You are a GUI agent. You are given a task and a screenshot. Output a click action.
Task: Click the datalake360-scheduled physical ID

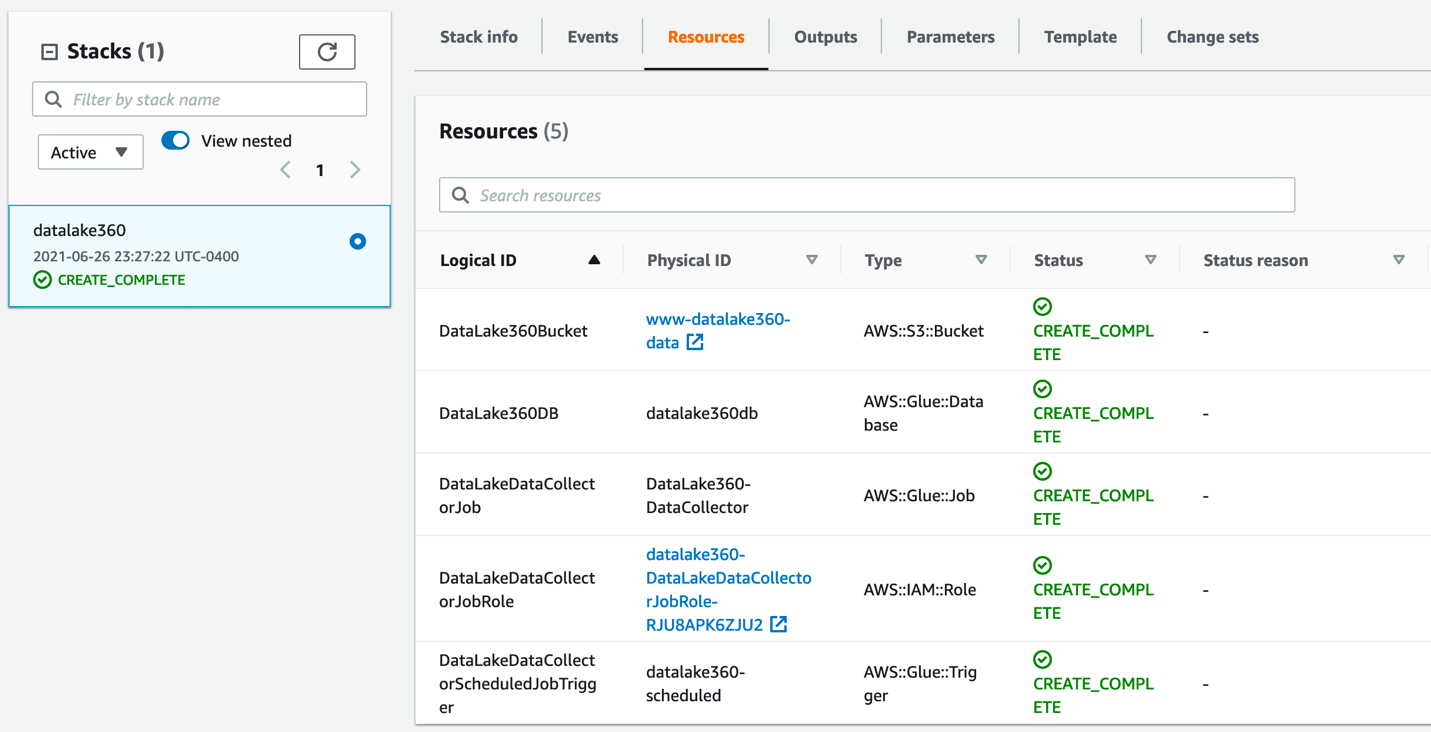coord(696,683)
